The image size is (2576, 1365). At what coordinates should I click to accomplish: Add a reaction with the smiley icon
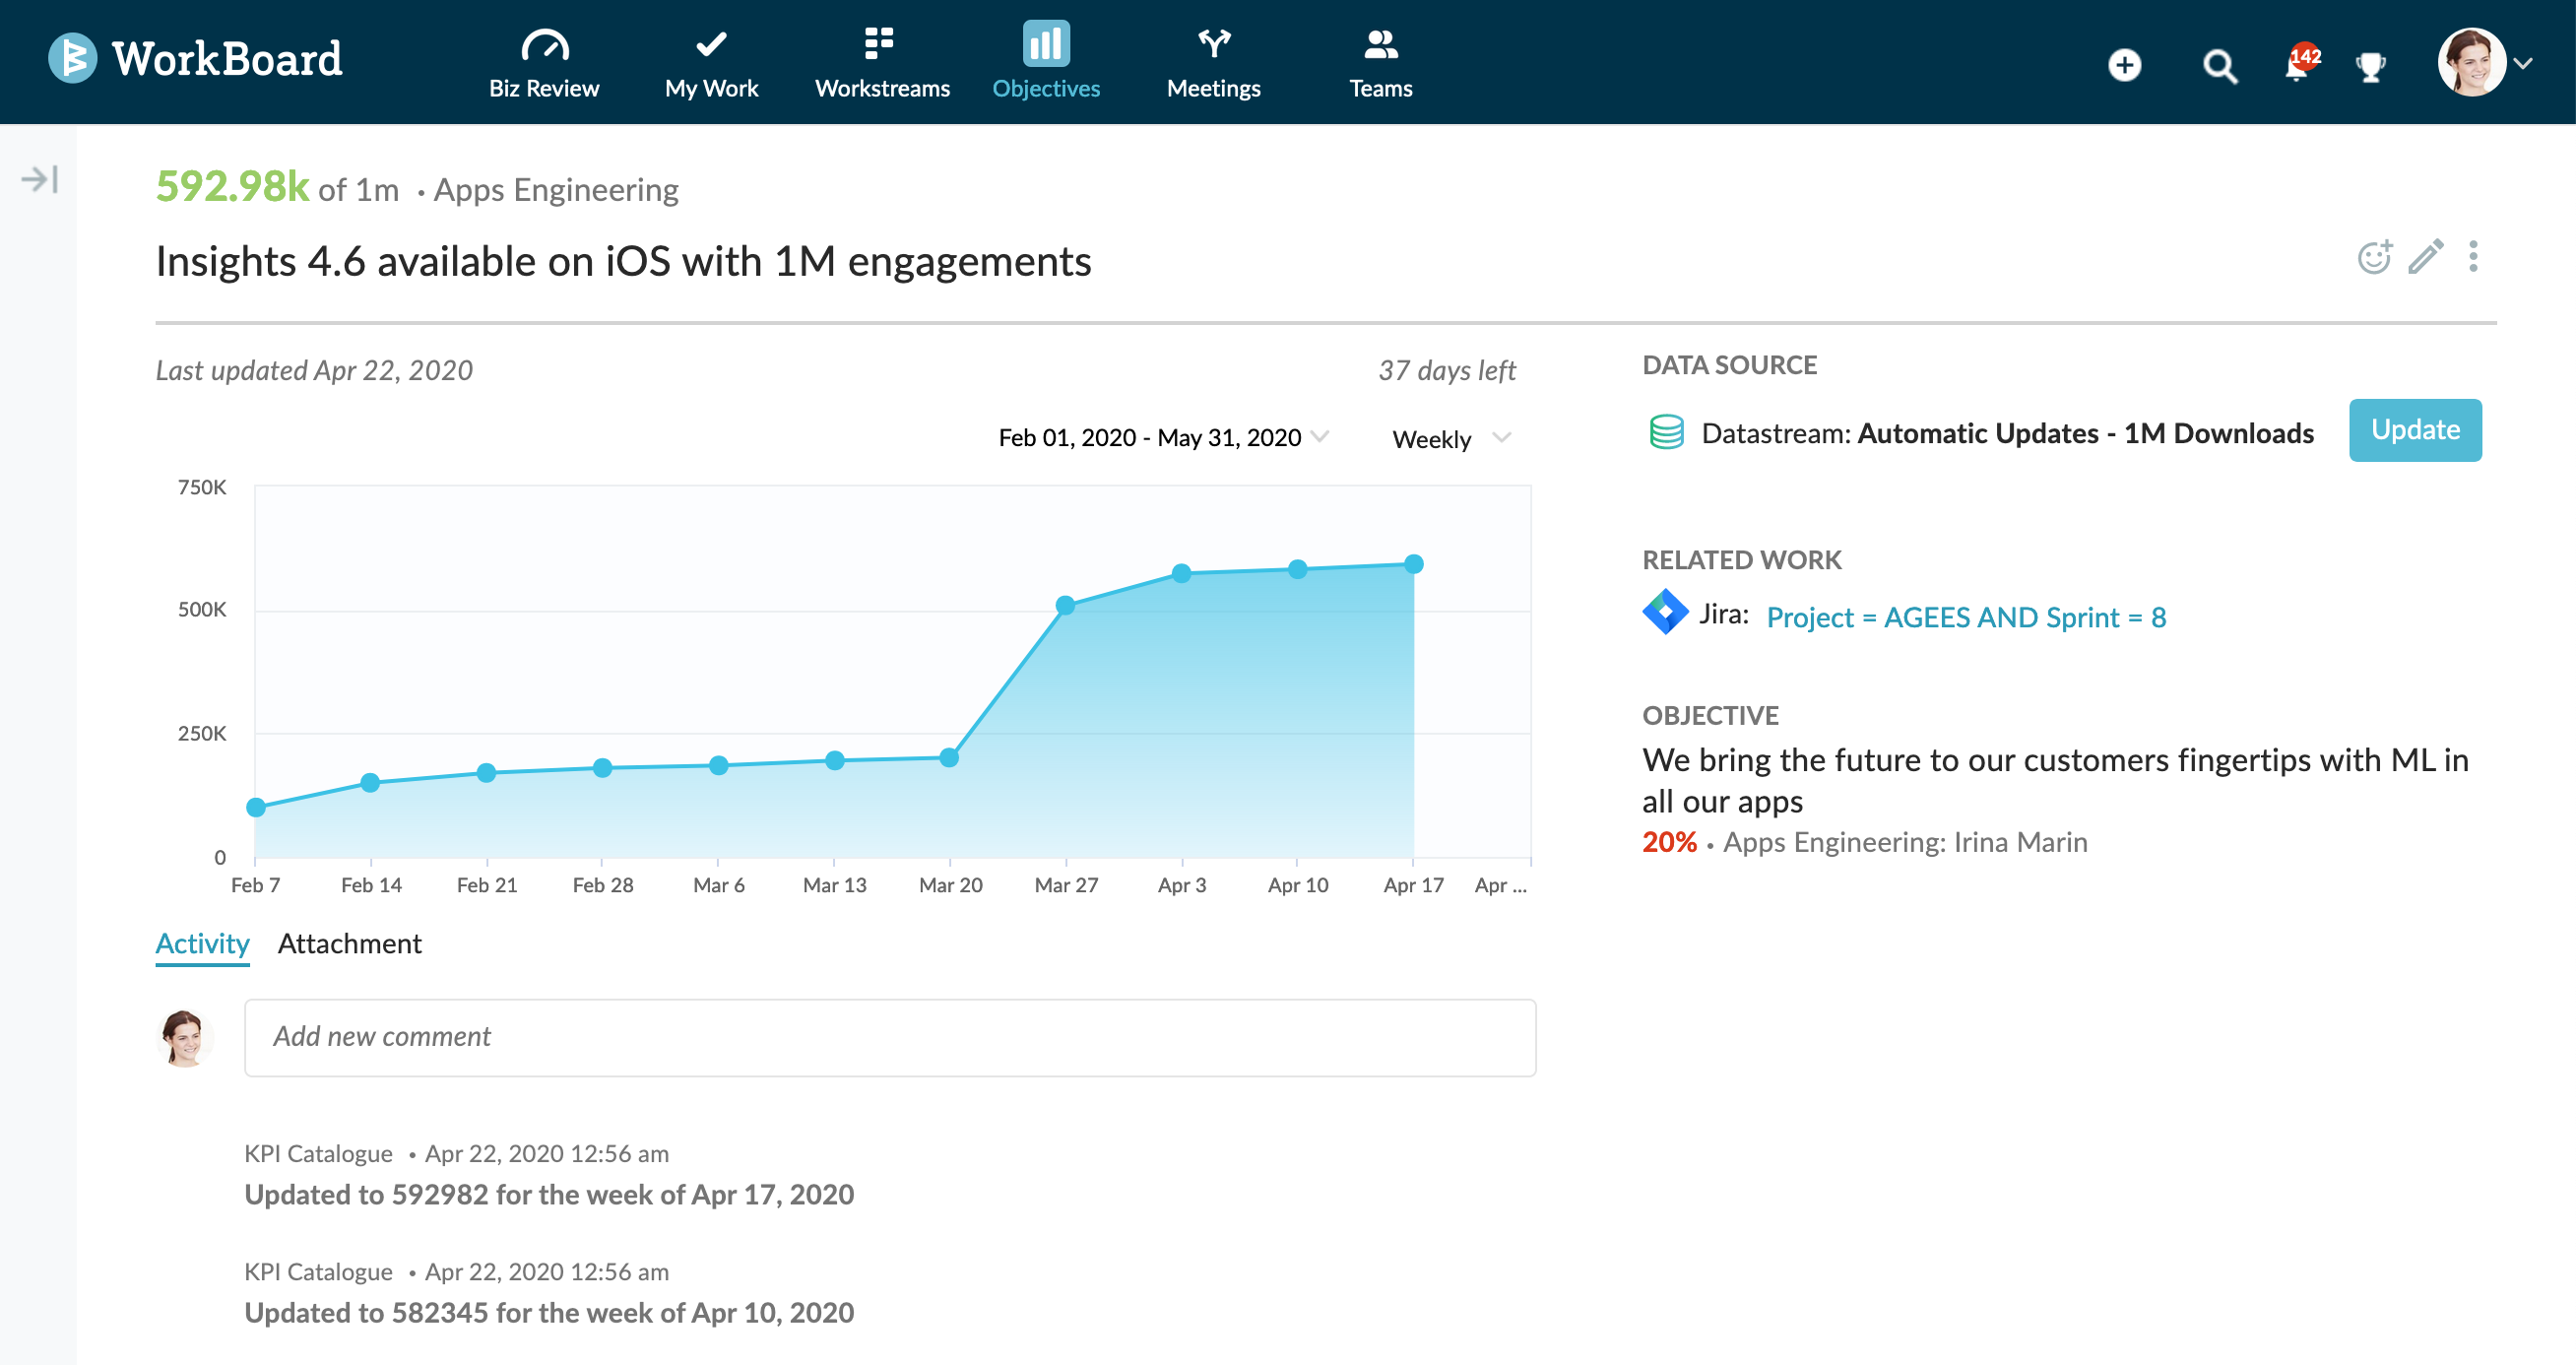coord(2374,257)
